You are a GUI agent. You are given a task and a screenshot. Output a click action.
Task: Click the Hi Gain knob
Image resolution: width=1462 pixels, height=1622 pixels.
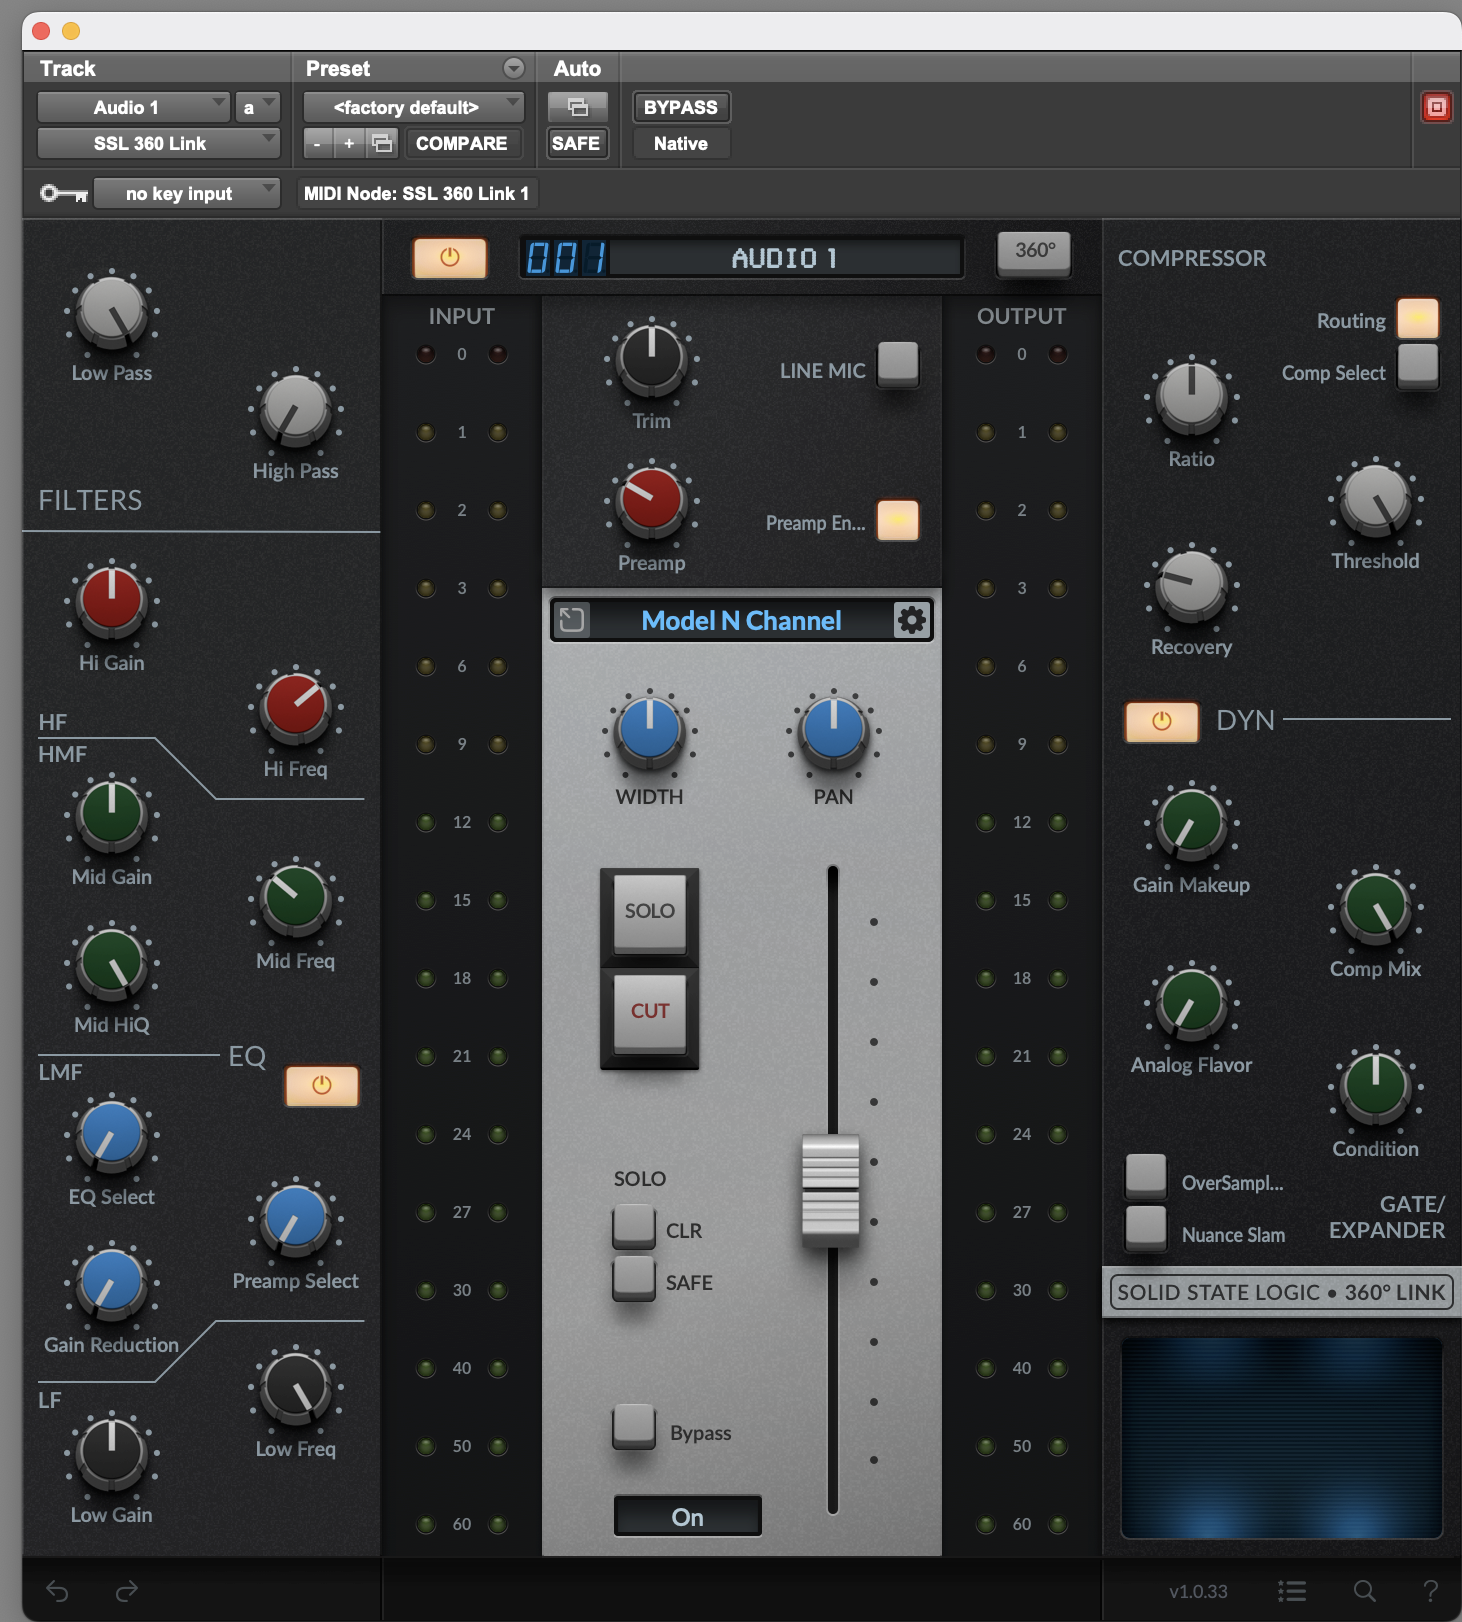(112, 601)
